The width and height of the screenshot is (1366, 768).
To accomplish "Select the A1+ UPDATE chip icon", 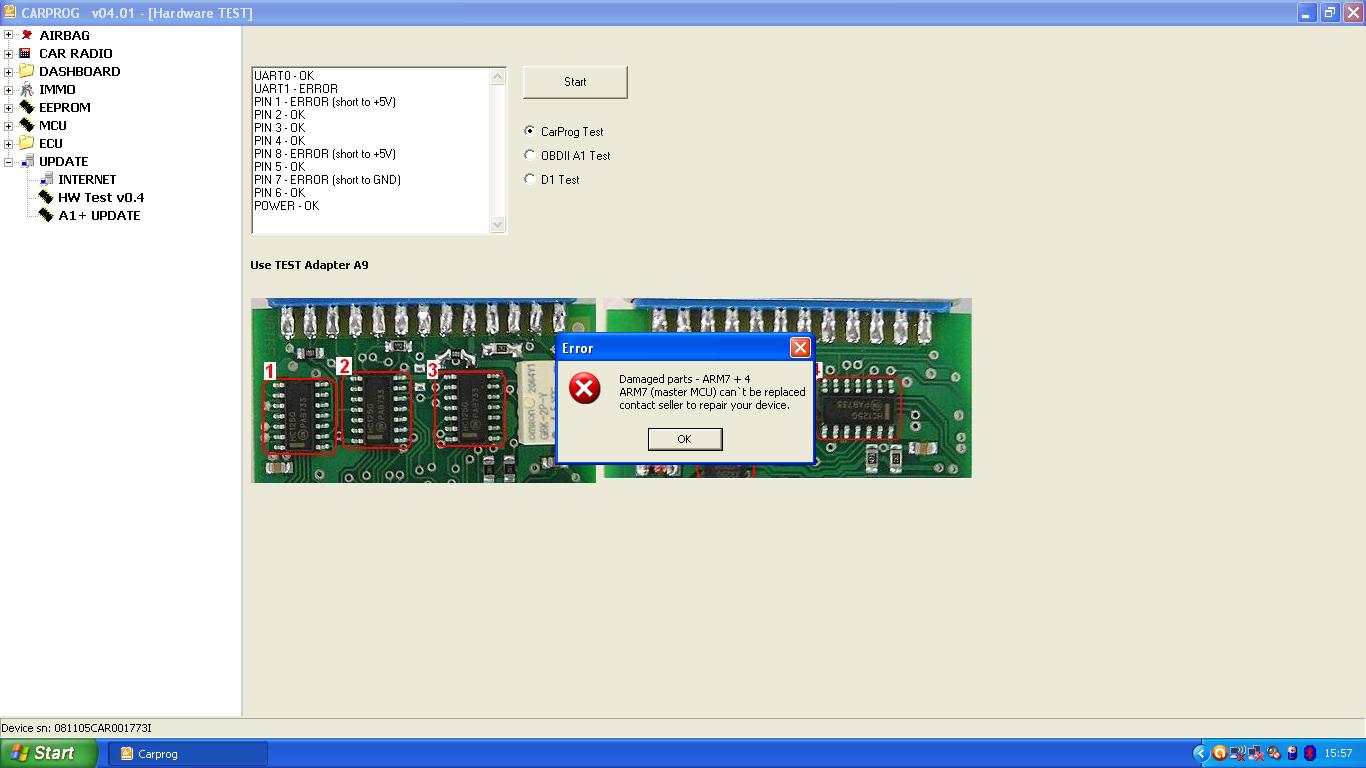I will [46, 215].
